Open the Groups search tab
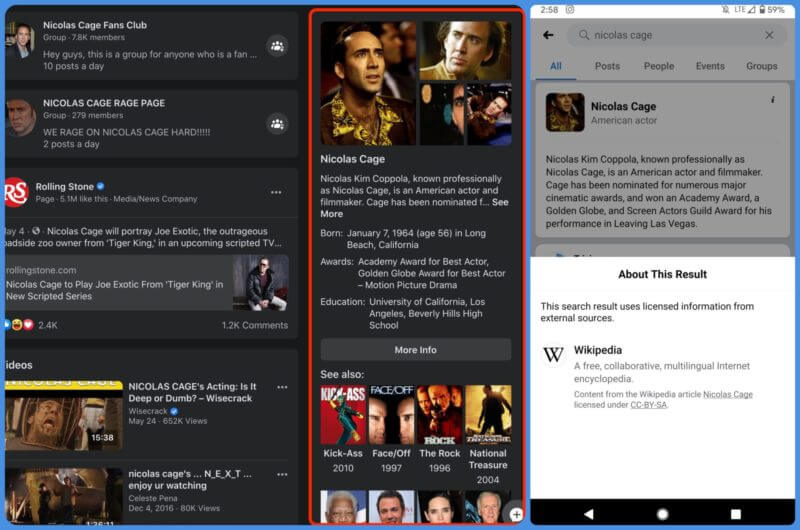Image resolution: width=800 pixels, height=530 pixels. [762, 66]
